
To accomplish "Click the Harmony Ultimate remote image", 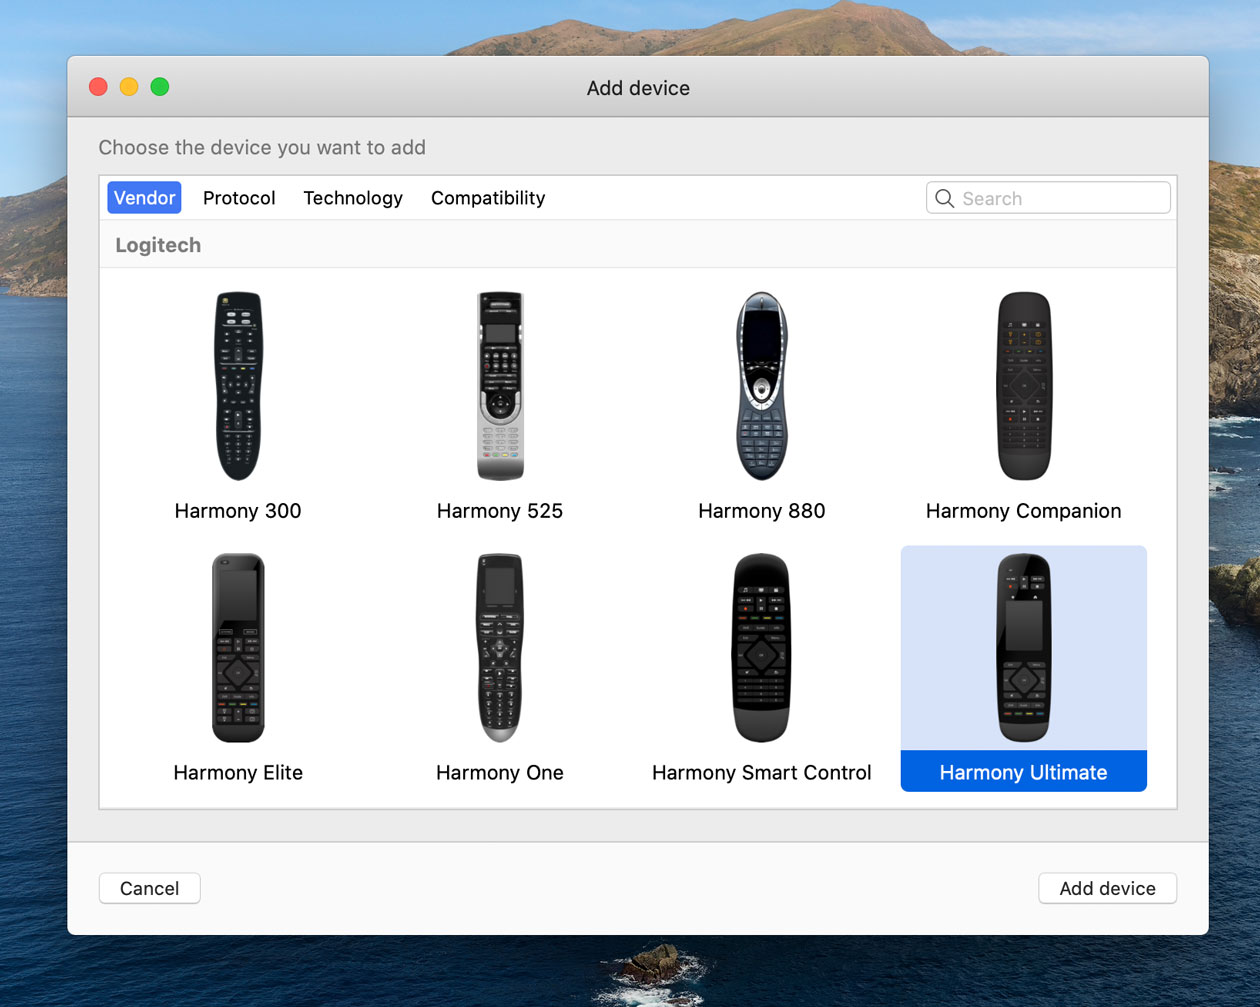I will pyautogui.click(x=1024, y=648).
